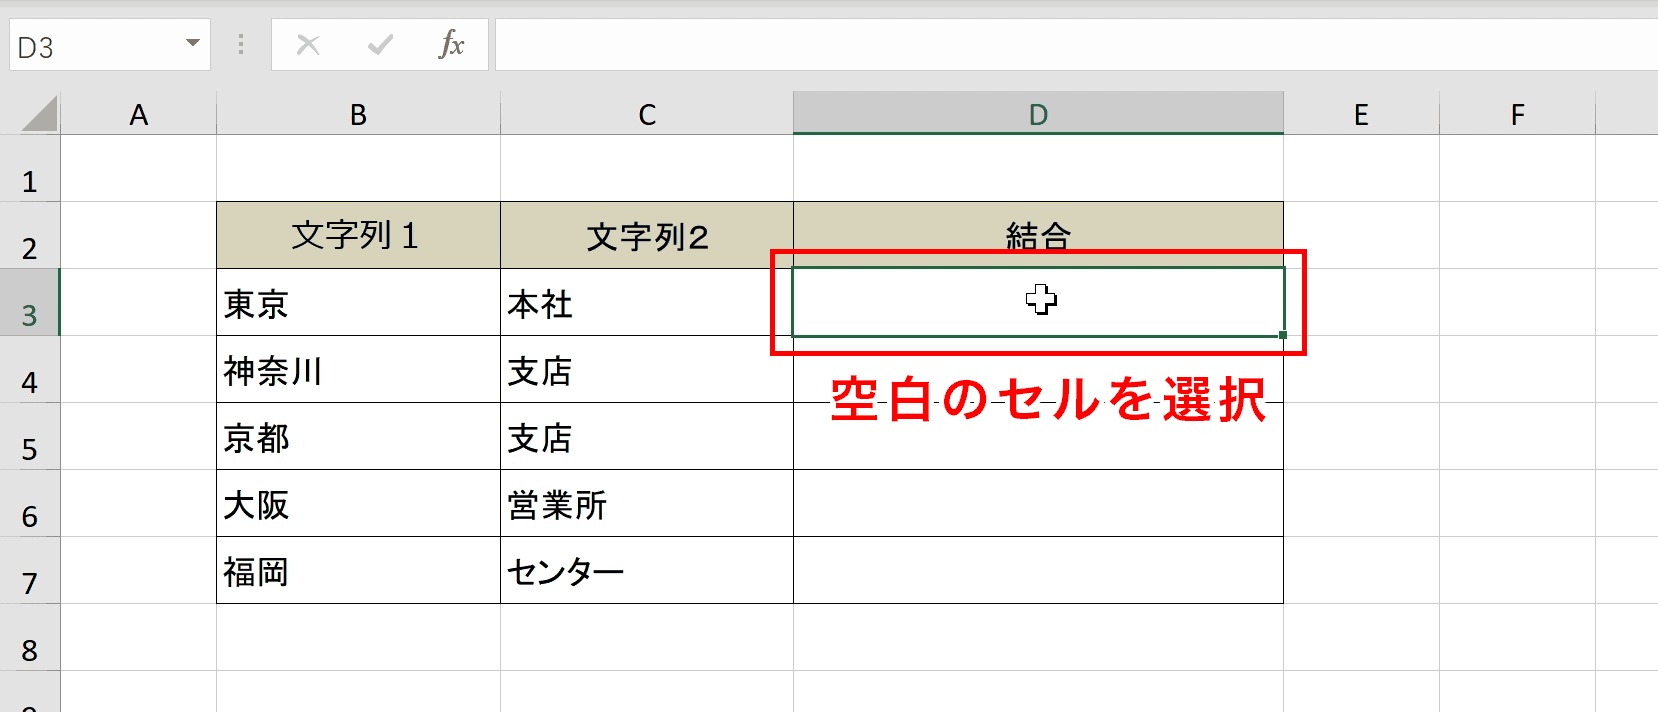Click the Cancel X icon in formula bar
Image resolution: width=1658 pixels, height=712 pixels.
point(308,44)
